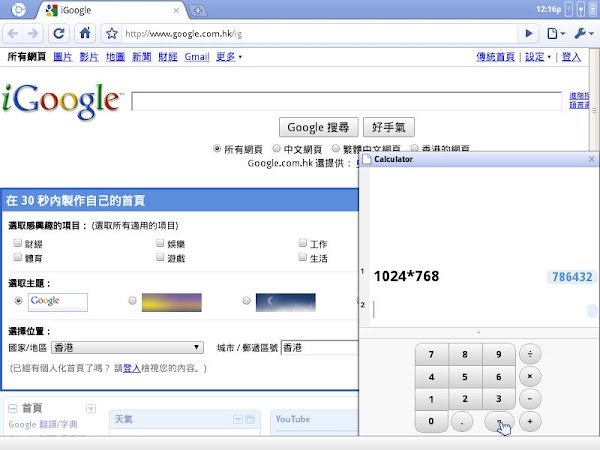The image size is (600, 450).
Task: Open the 傳統首頁 classic home link
Action: [495, 57]
